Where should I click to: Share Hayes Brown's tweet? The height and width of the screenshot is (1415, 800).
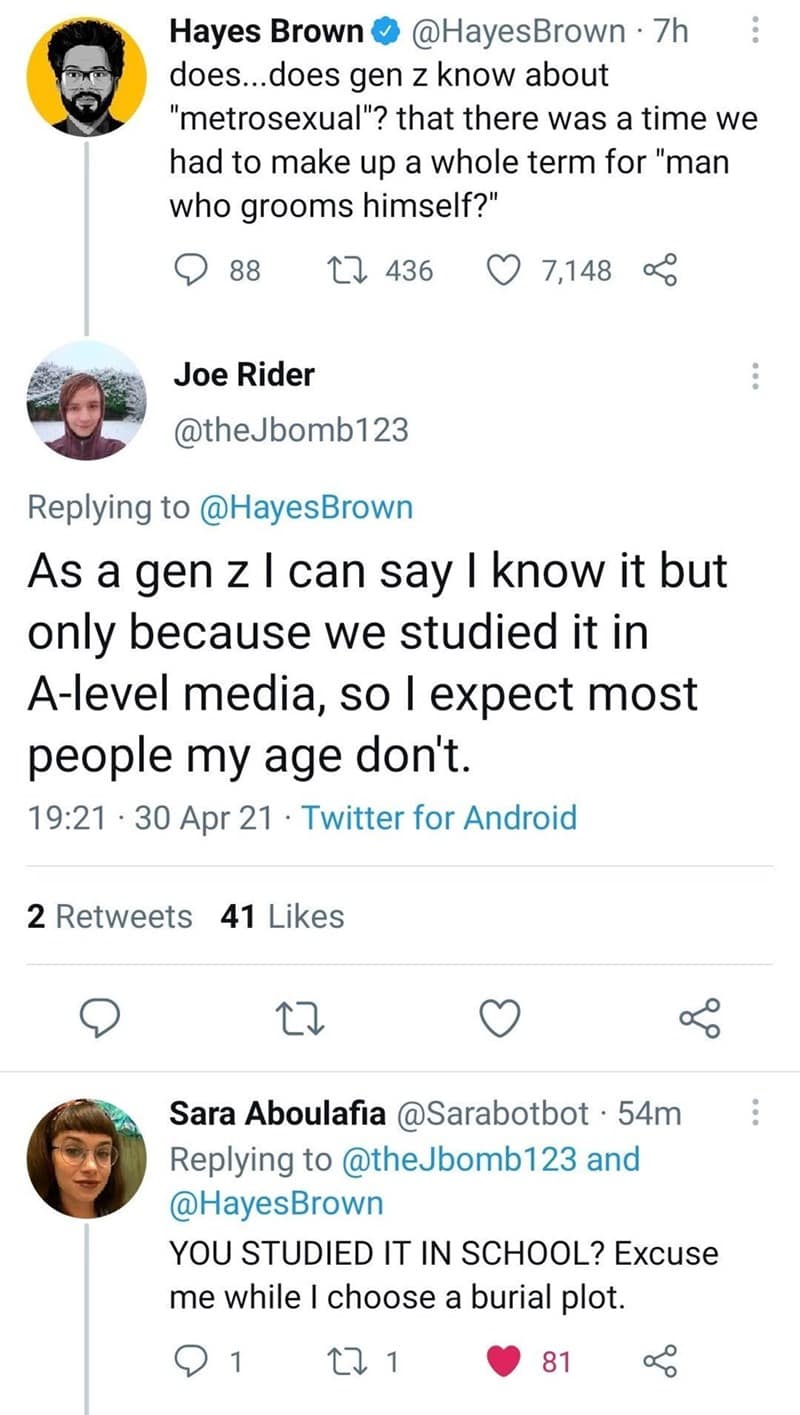pyautogui.click(x=660, y=269)
